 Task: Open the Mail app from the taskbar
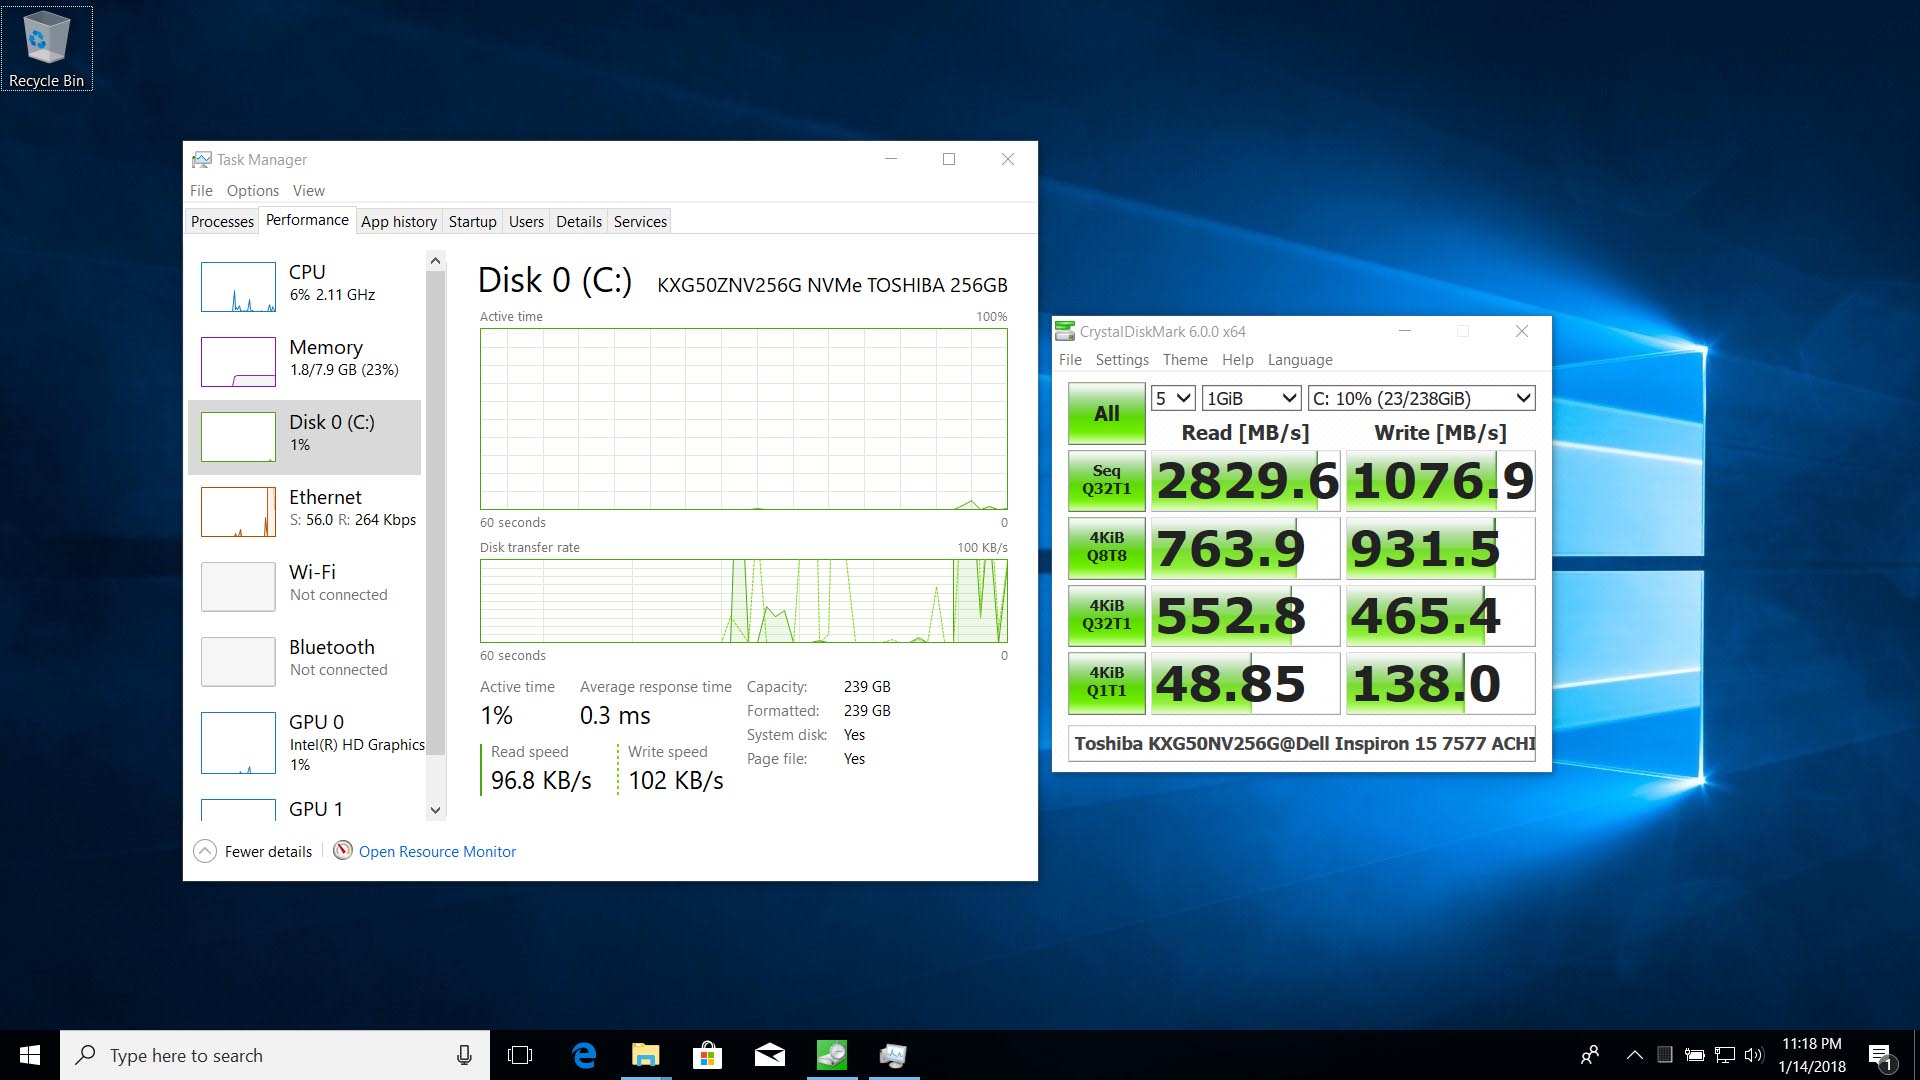(x=770, y=1055)
